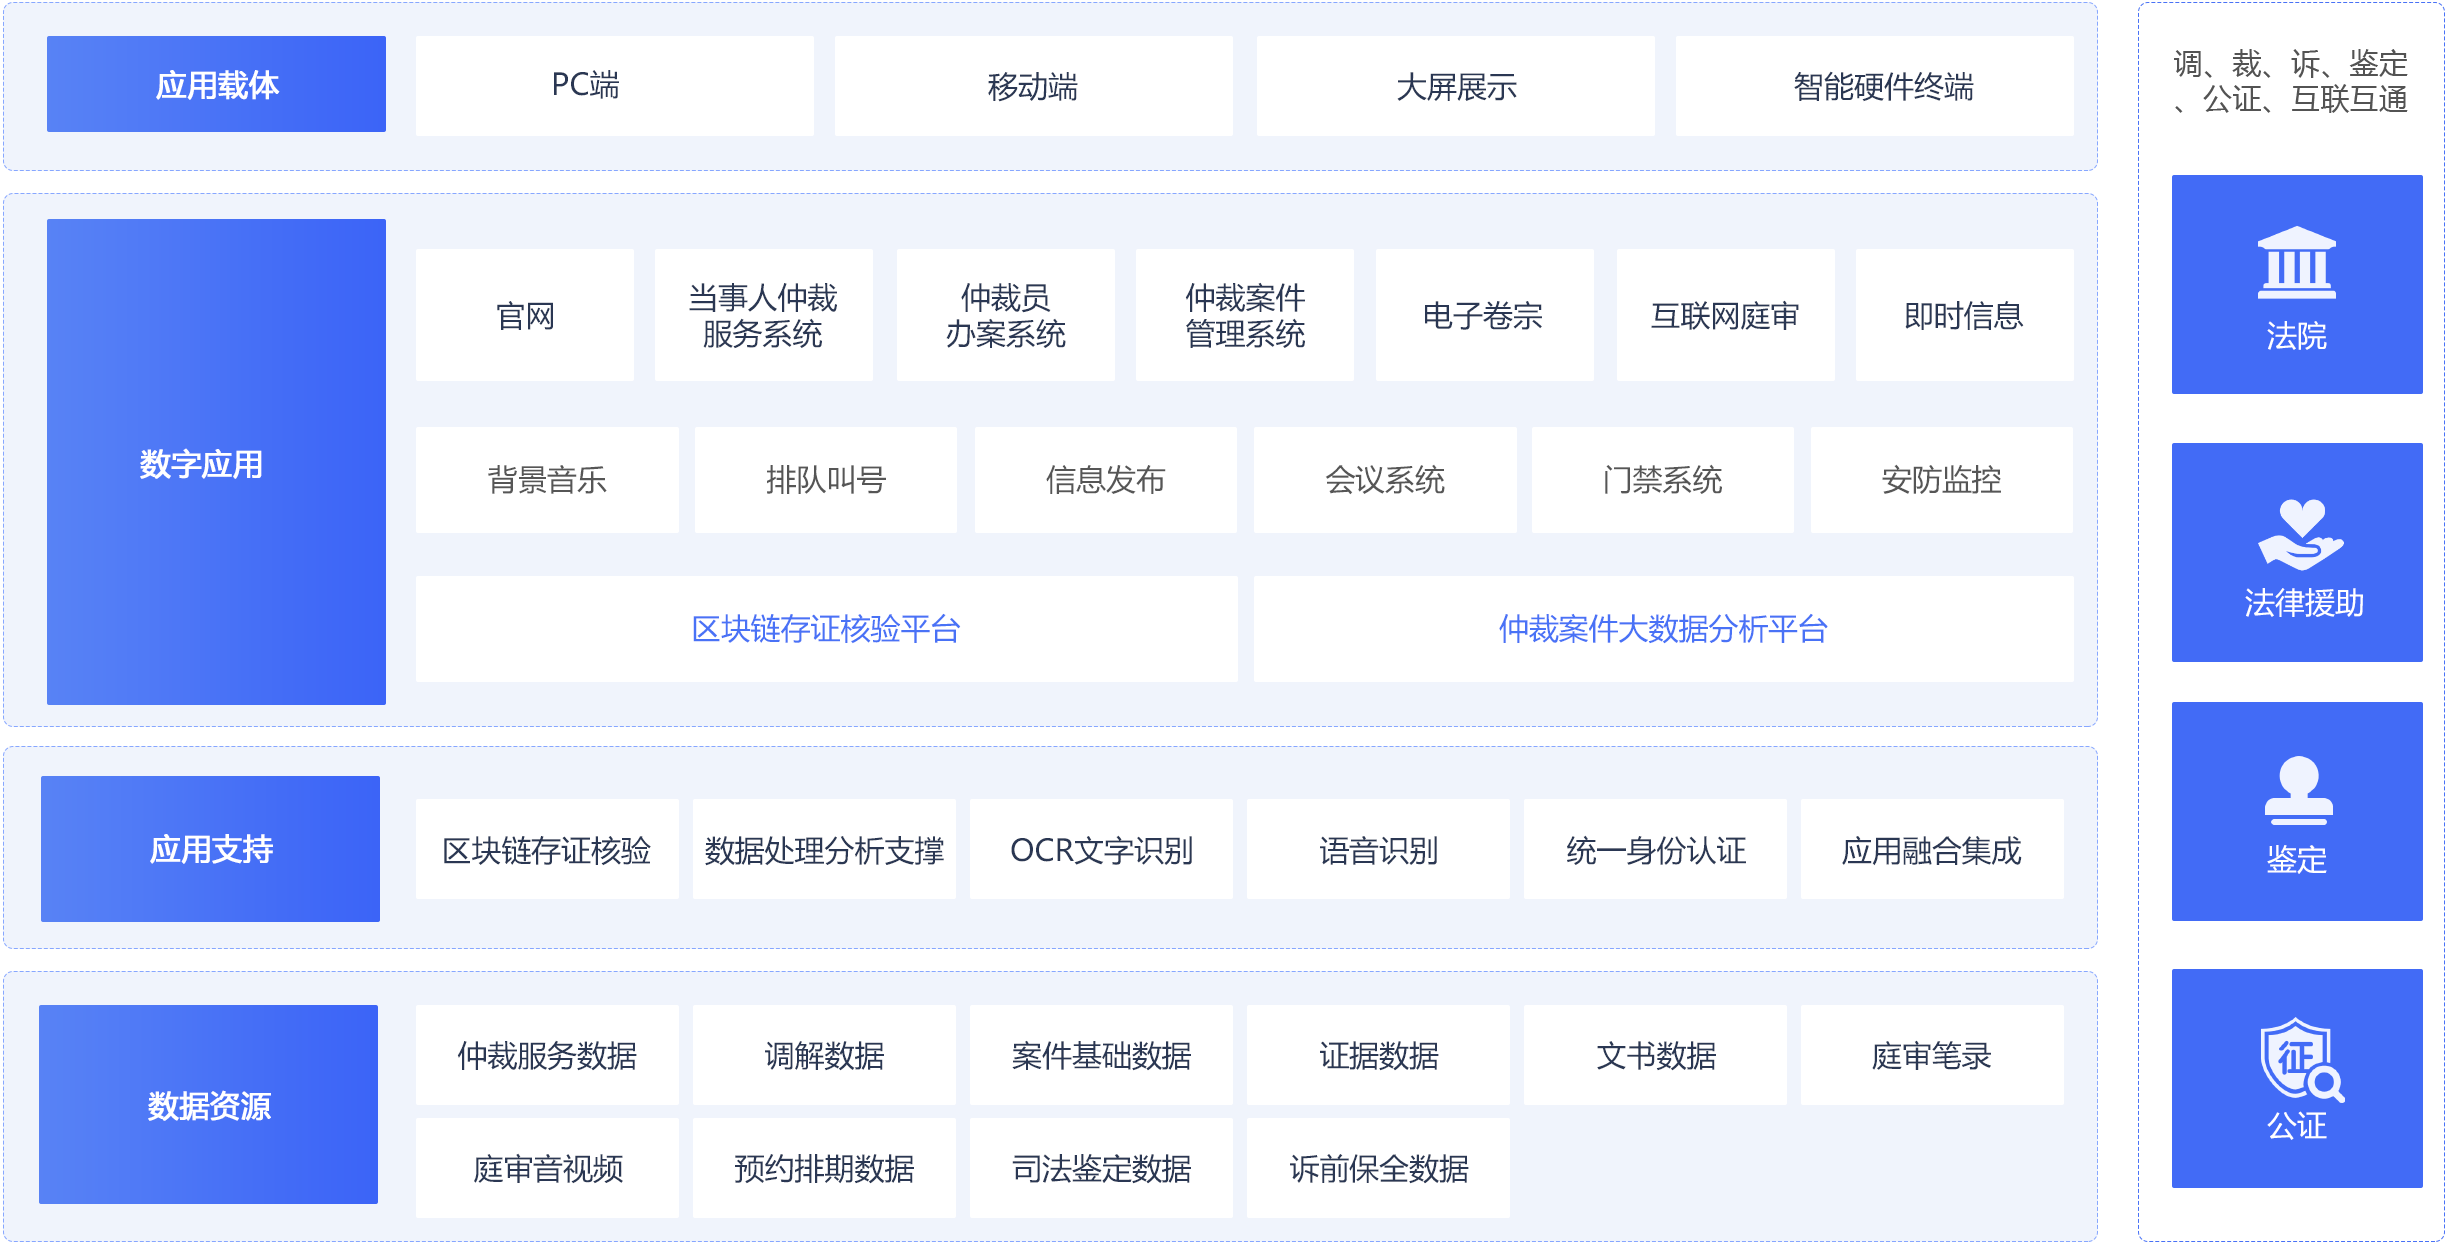
Task: Click the 法律援助 heart-in-hand icon
Action: [x=2300, y=534]
